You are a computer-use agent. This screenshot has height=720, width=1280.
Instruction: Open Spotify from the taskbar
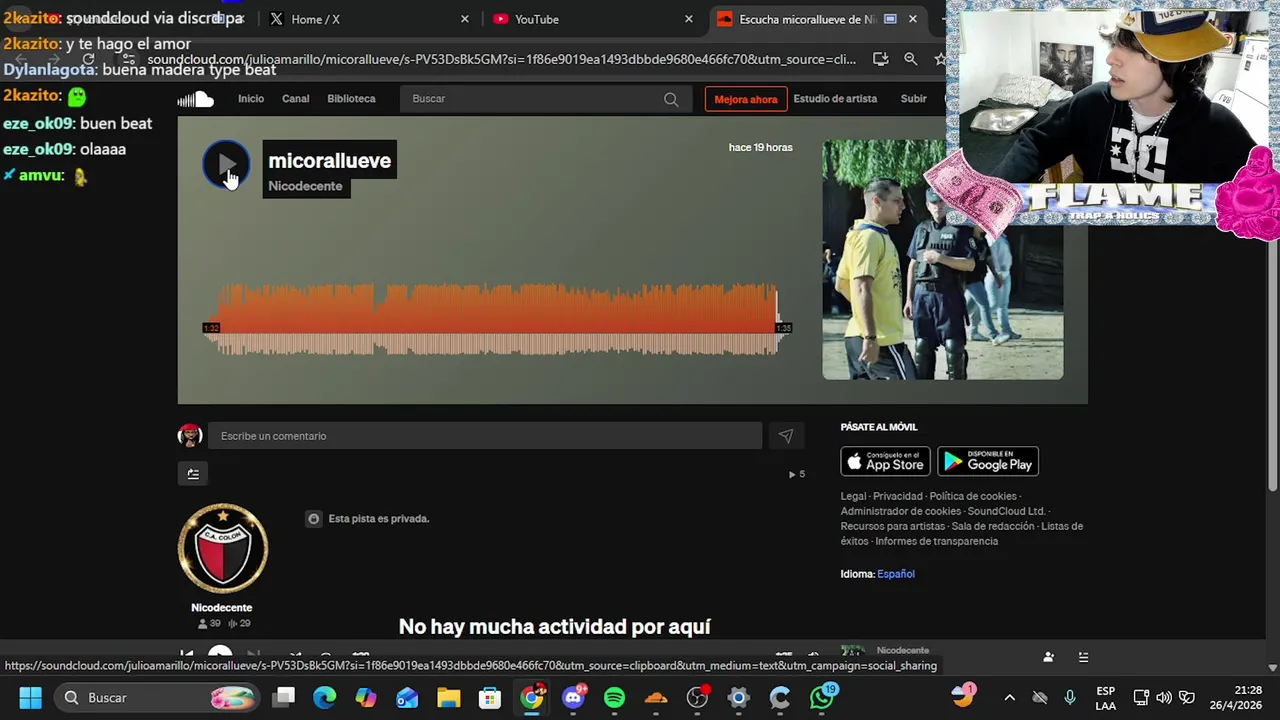pyautogui.click(x=614, y=697)
